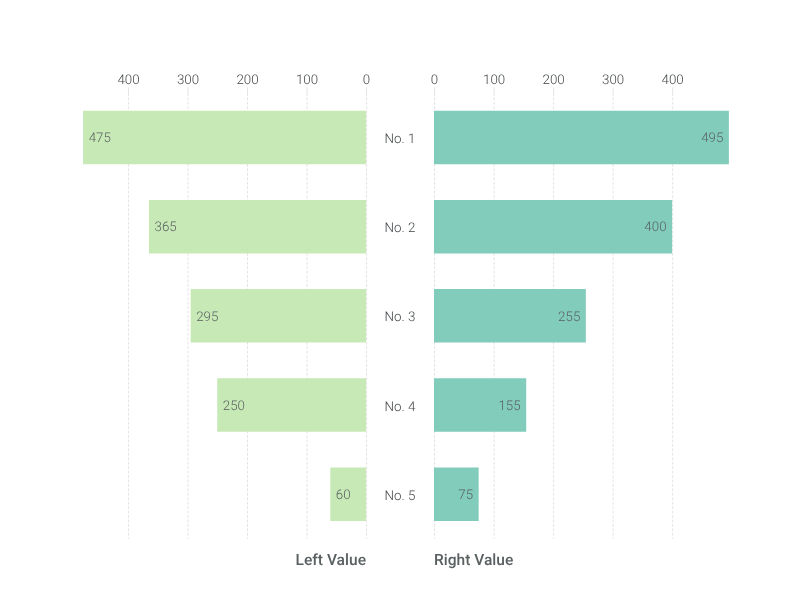The image size is (800, 600).
Task: Click the No. 4 category label
Action: click(400, 406)
